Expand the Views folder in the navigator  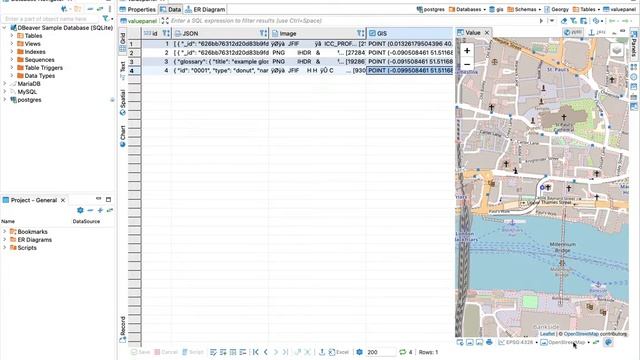[x=12, y=44]
